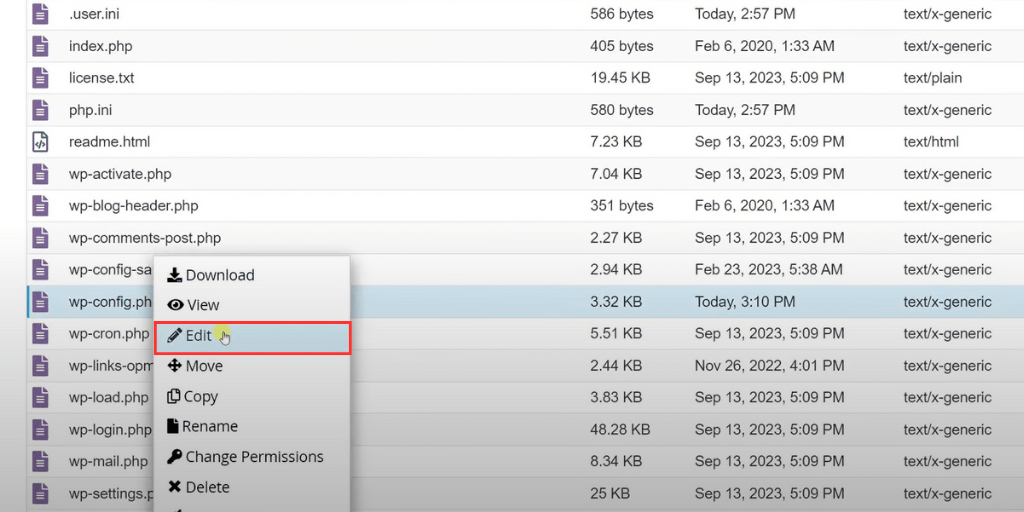
Task: Click the Feb 23, 2023, 5:38 AM date
Action: 769,270
